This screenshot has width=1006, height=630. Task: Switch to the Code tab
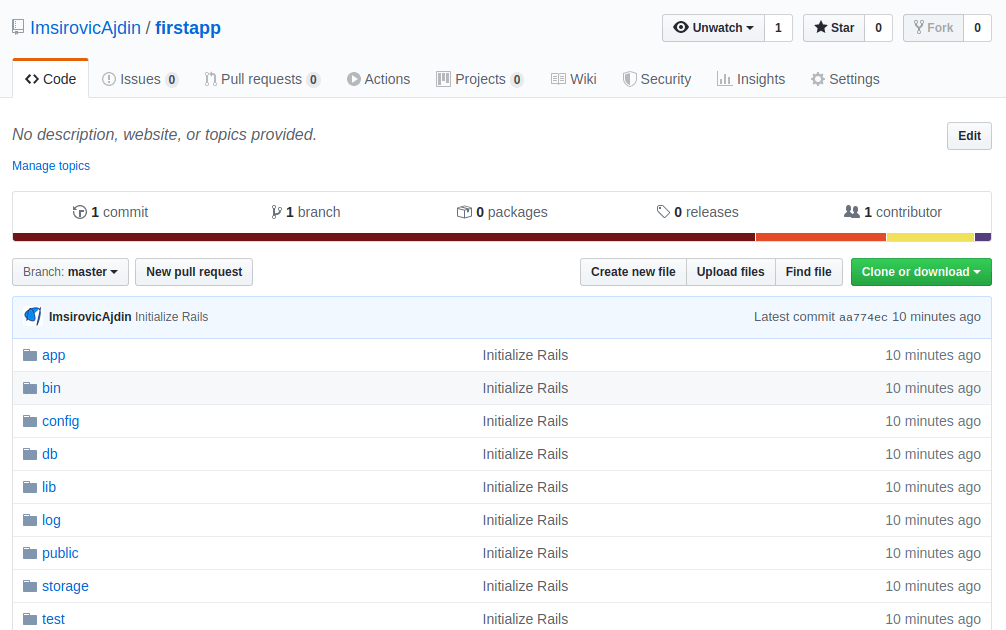coord(51,79)
